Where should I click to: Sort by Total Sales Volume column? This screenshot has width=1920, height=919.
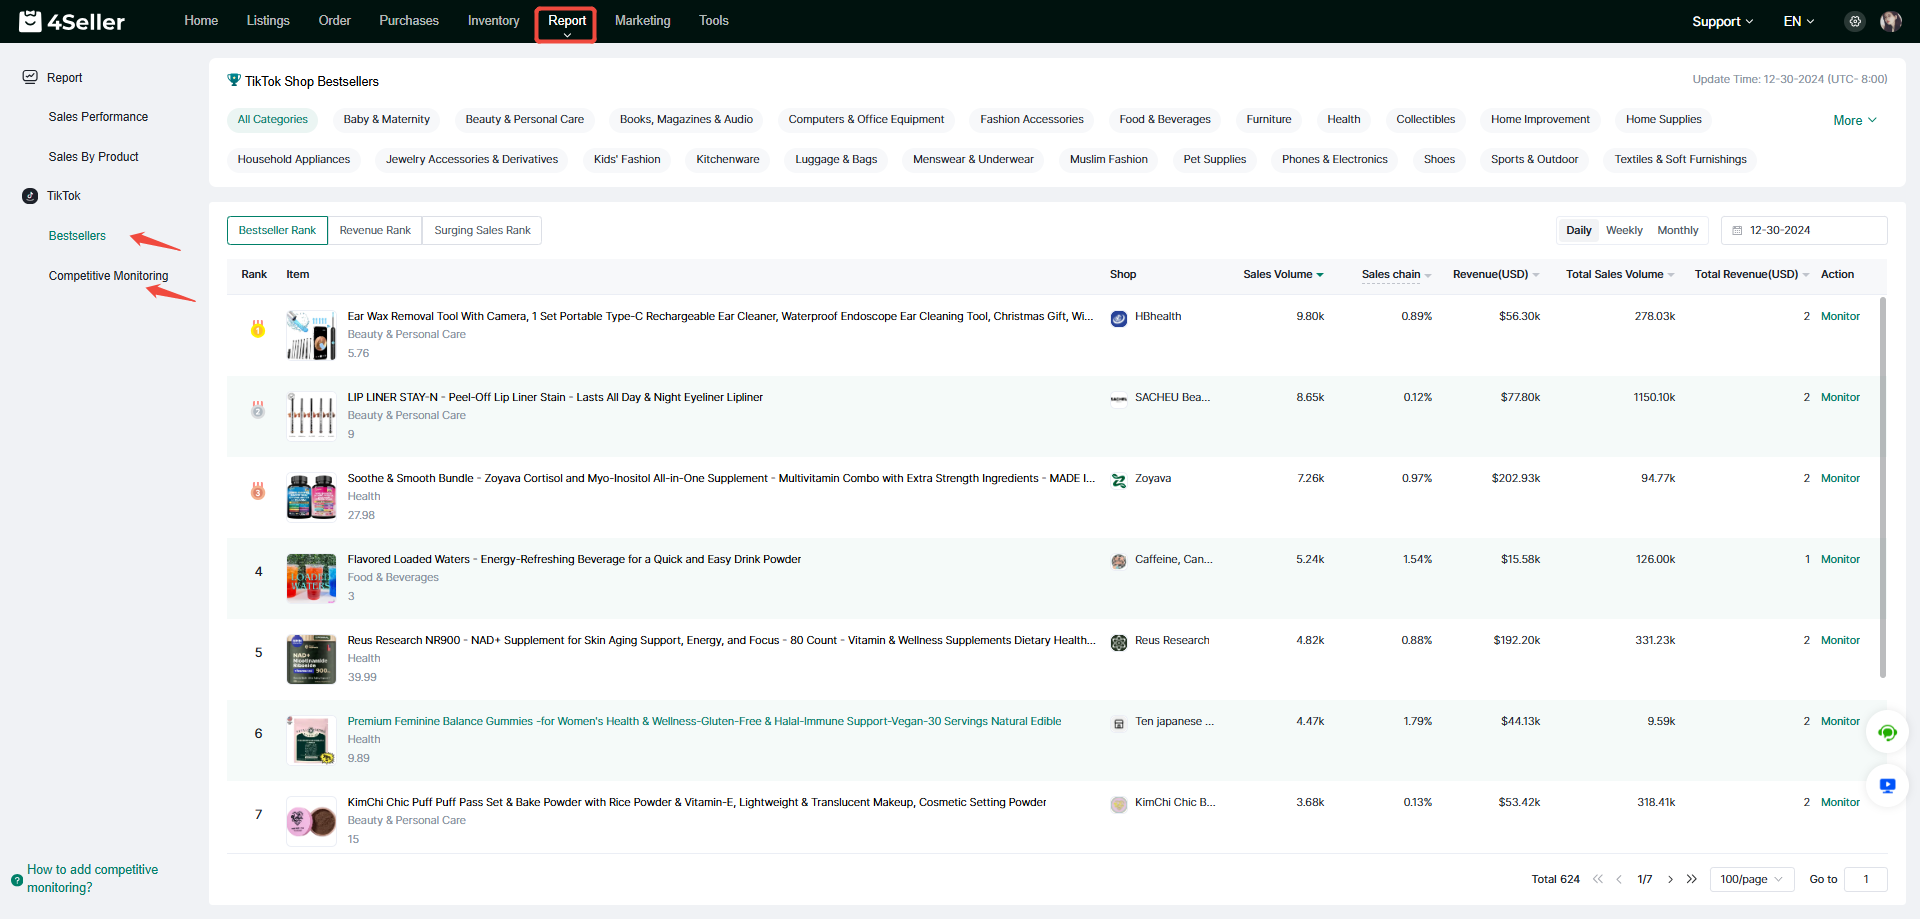1620,274
